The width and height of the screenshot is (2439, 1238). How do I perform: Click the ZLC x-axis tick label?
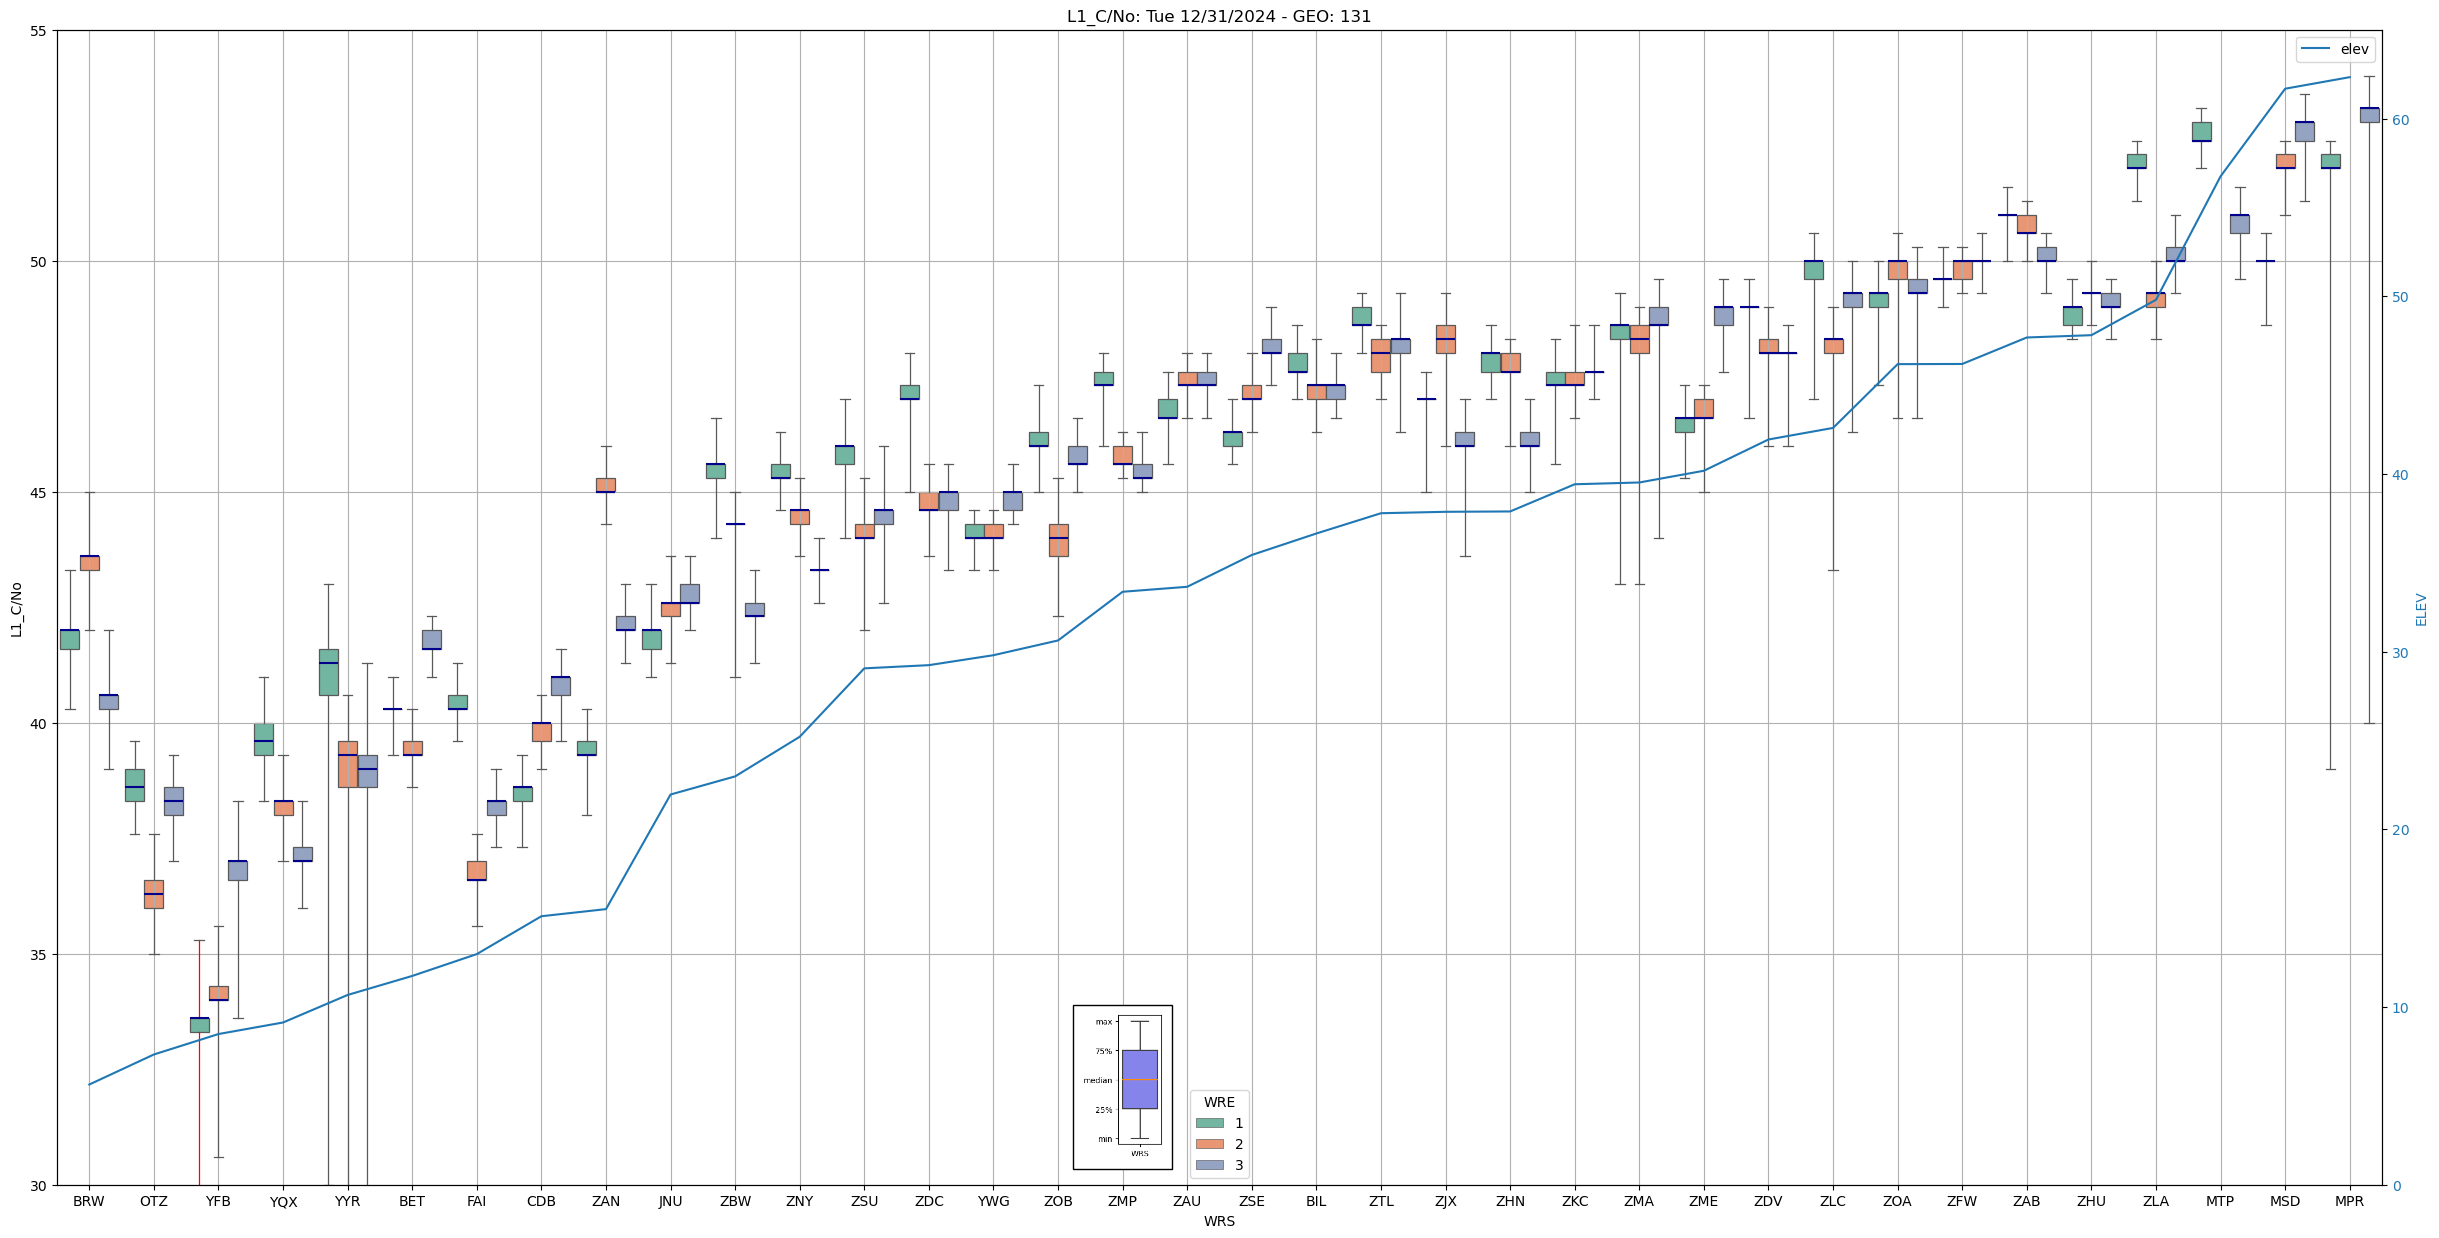1832,1201
